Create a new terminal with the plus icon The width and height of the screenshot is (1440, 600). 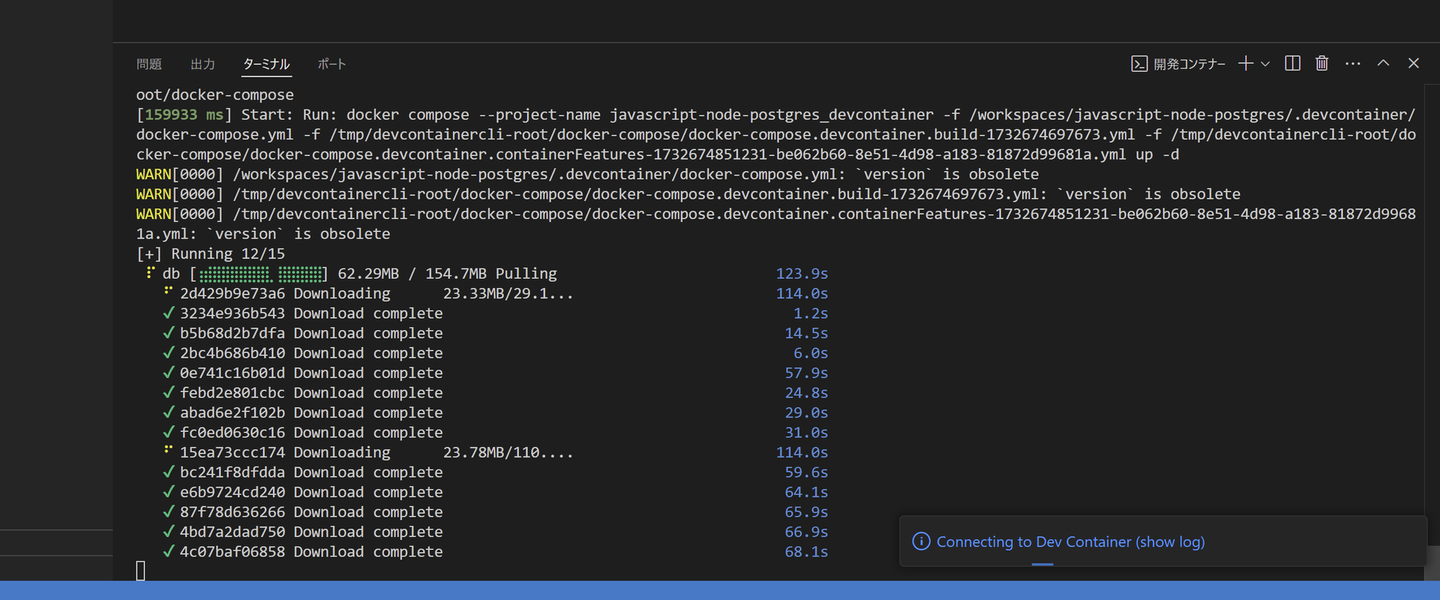(1245, 64)
